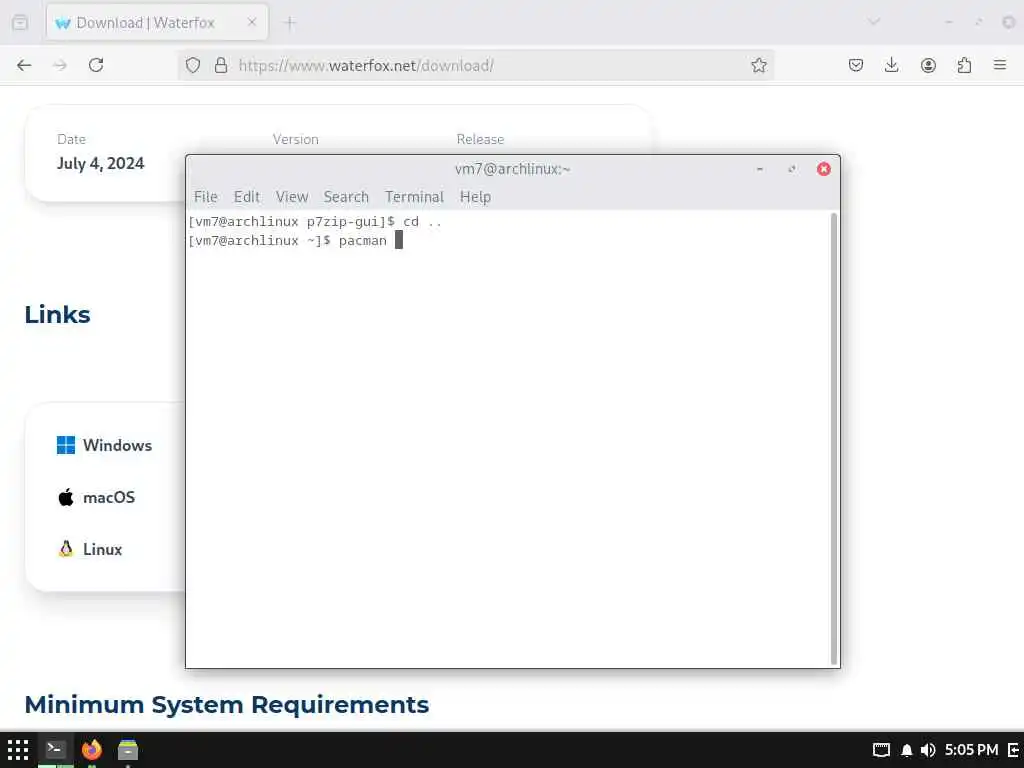Image resolution: width=1024 pixels, height=768 pixels.
Task: Close the Download | Waterfox tab
Action: coord(252,22)
